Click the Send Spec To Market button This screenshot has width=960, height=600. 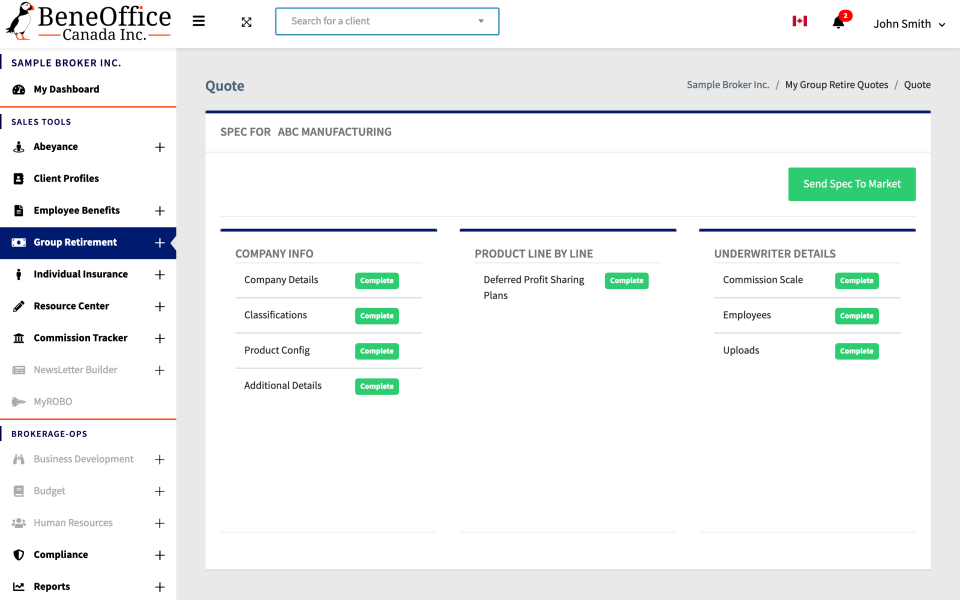[851, 184]
